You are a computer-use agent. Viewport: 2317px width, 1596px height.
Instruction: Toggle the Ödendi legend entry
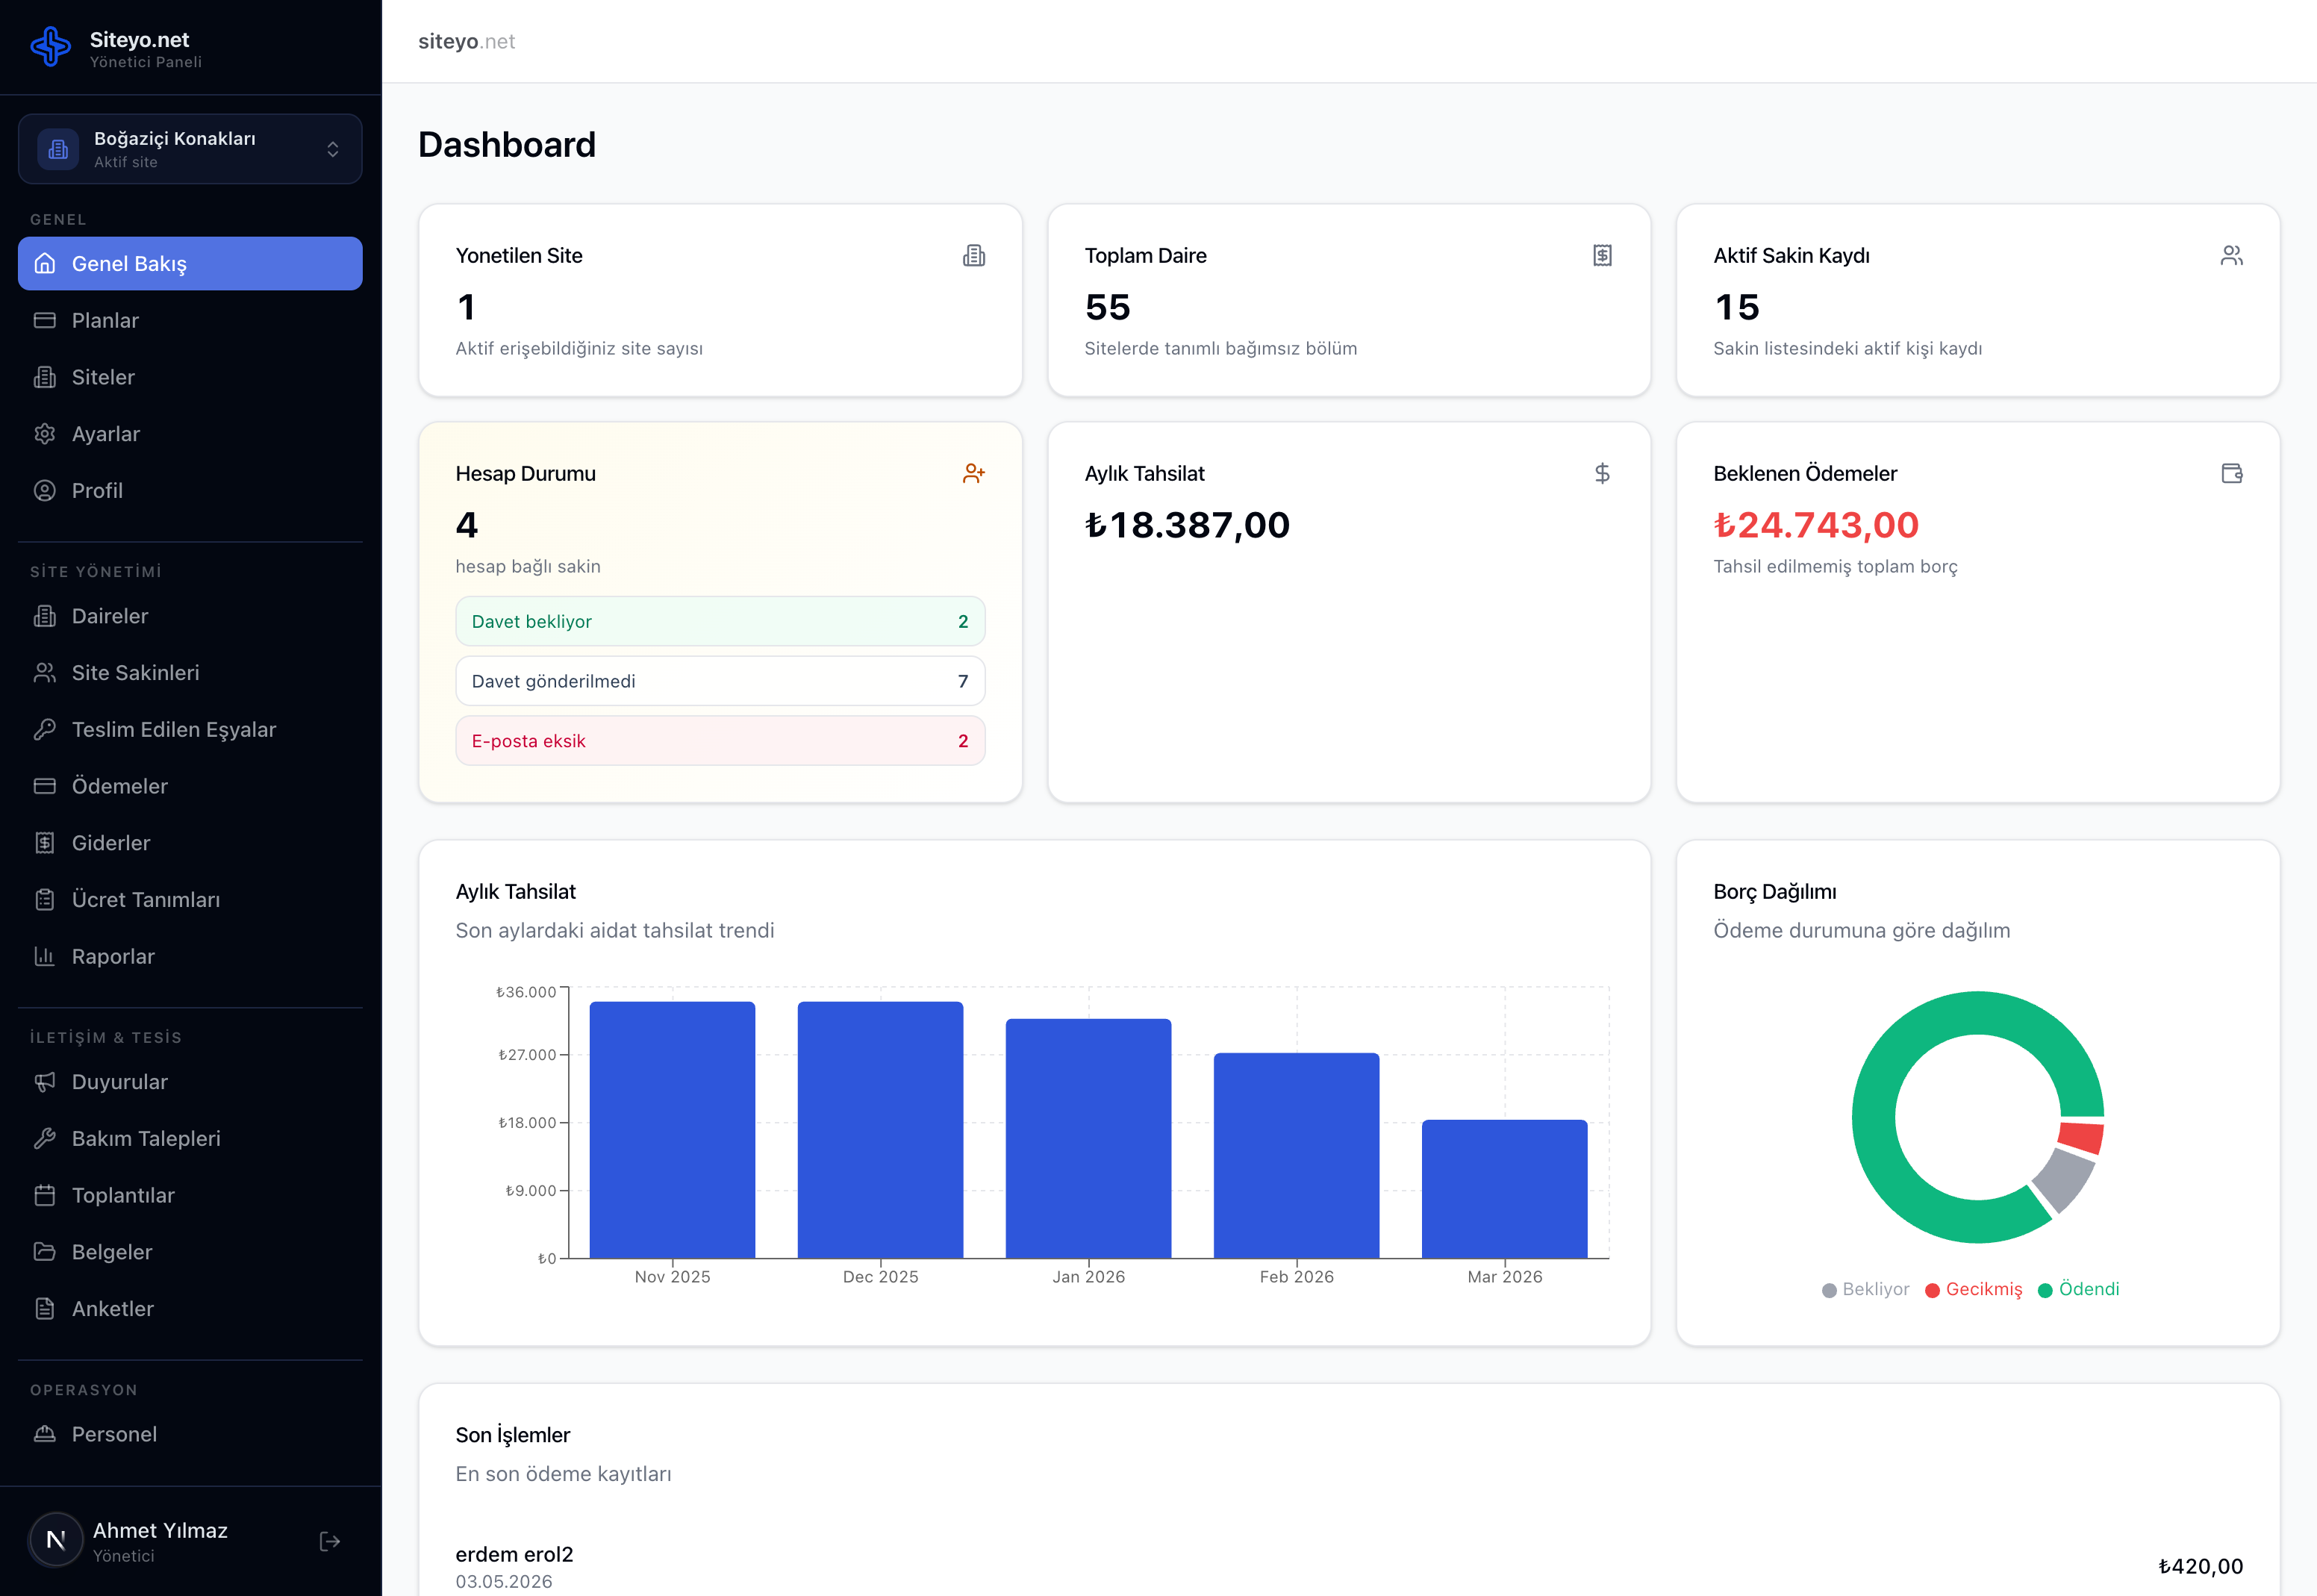coord(2079,1289)
